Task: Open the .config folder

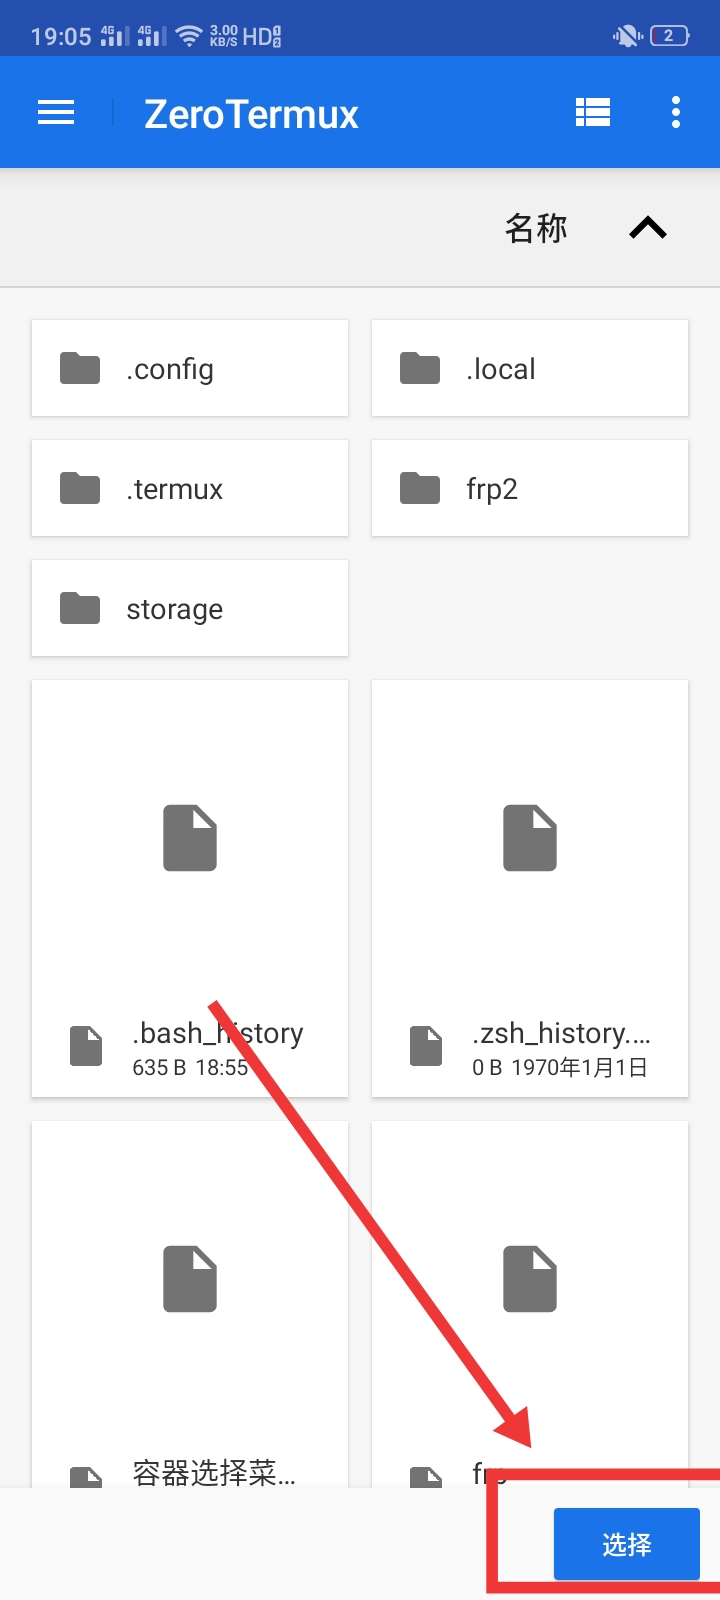Action: (190, 368)
